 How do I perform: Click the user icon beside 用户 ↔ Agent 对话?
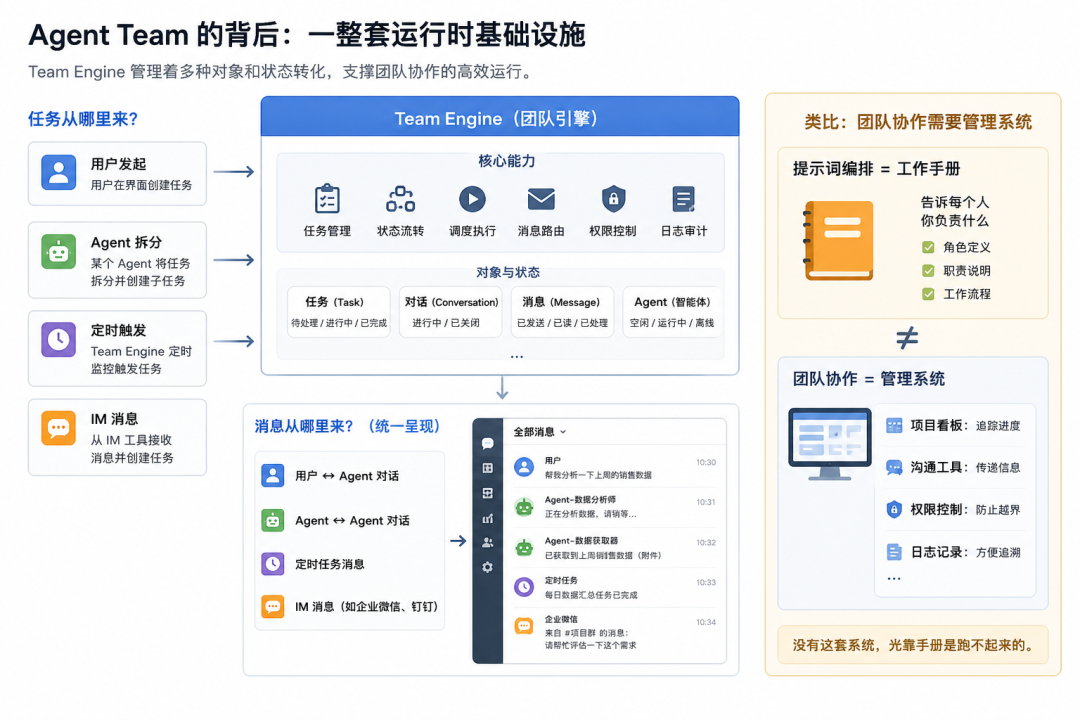[273, 475]
